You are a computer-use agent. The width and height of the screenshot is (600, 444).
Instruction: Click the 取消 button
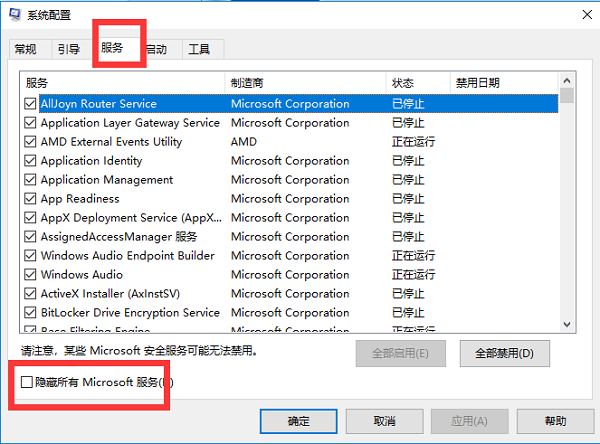[385, 421]
